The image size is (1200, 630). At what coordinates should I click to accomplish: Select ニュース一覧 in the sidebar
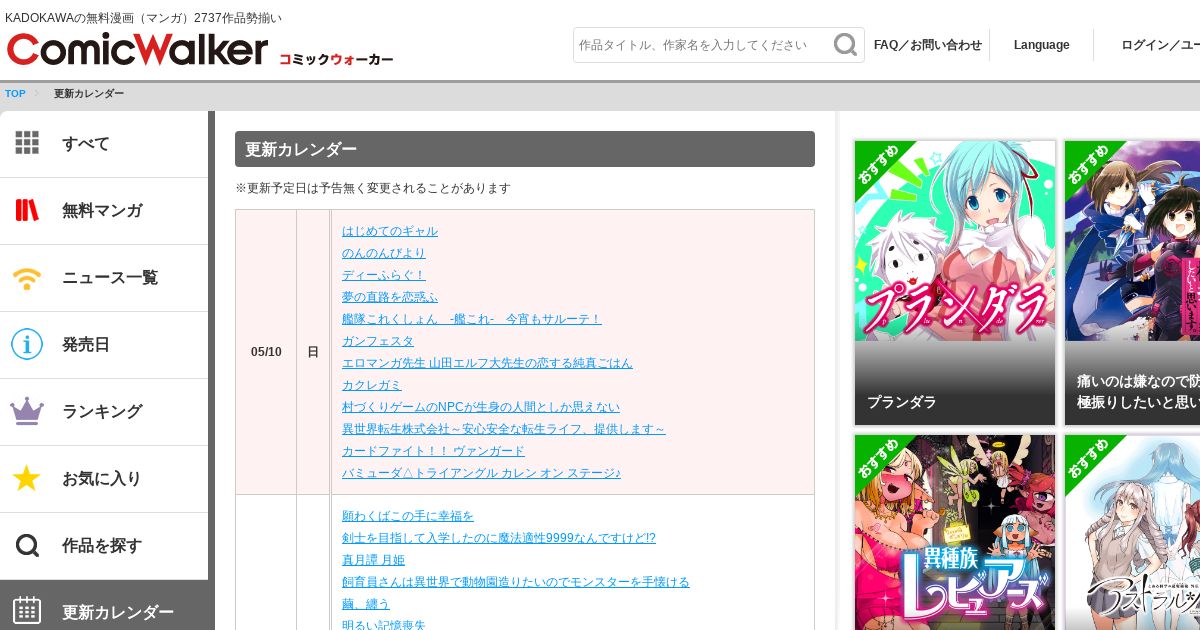point(104,278)
